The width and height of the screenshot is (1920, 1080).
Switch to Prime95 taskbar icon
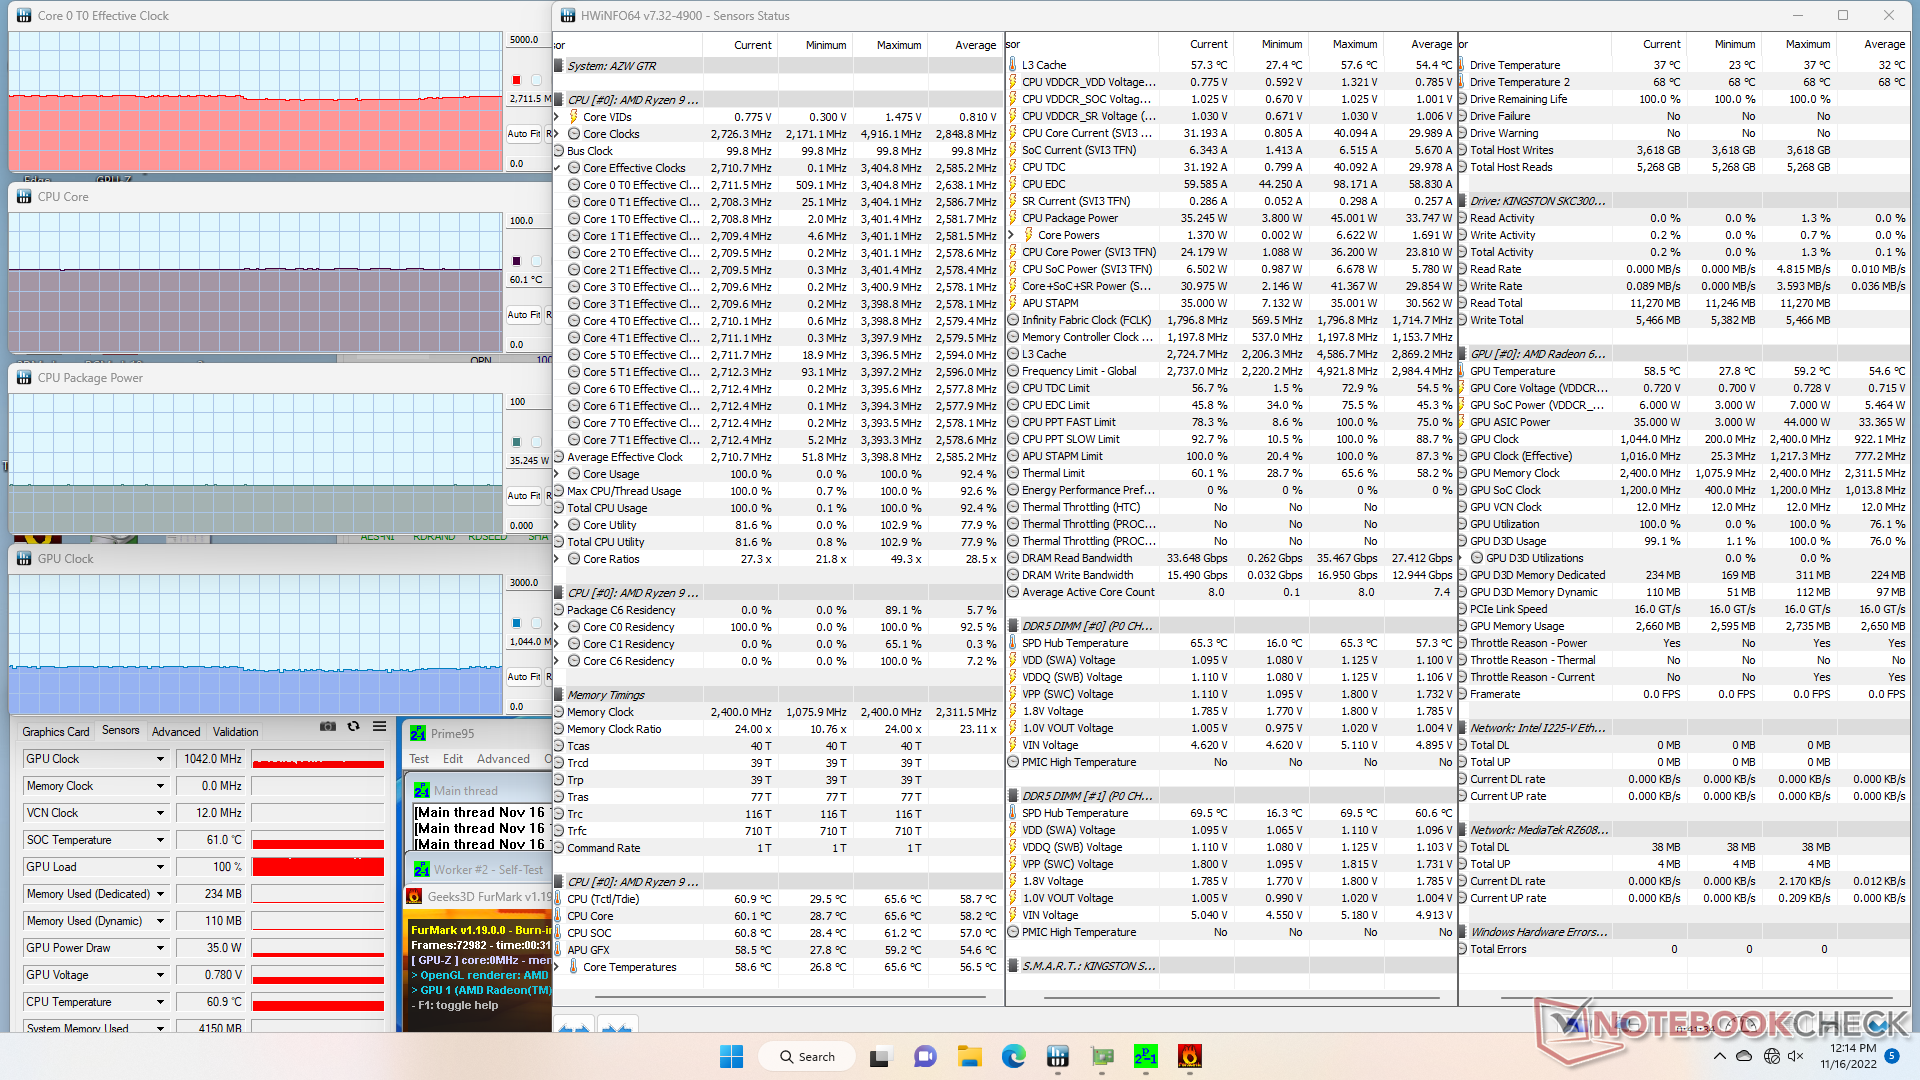click(x=1146, y=1056)
